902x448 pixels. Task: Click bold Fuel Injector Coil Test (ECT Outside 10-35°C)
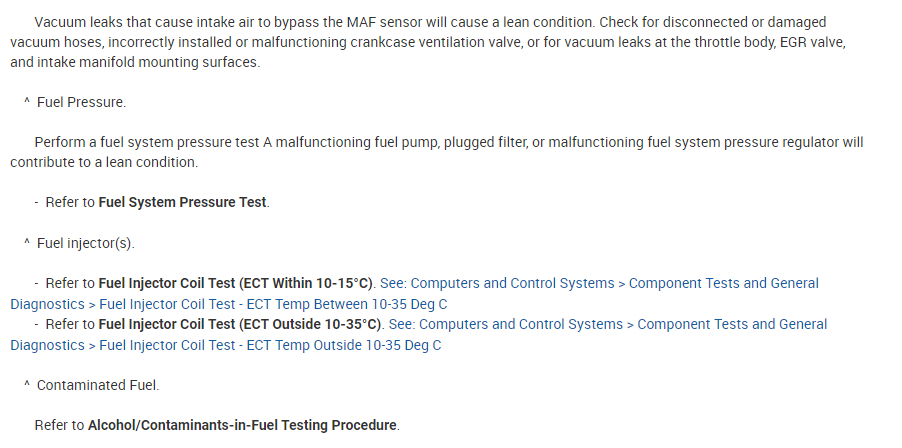pyautogui.click(x=239, y=324)
